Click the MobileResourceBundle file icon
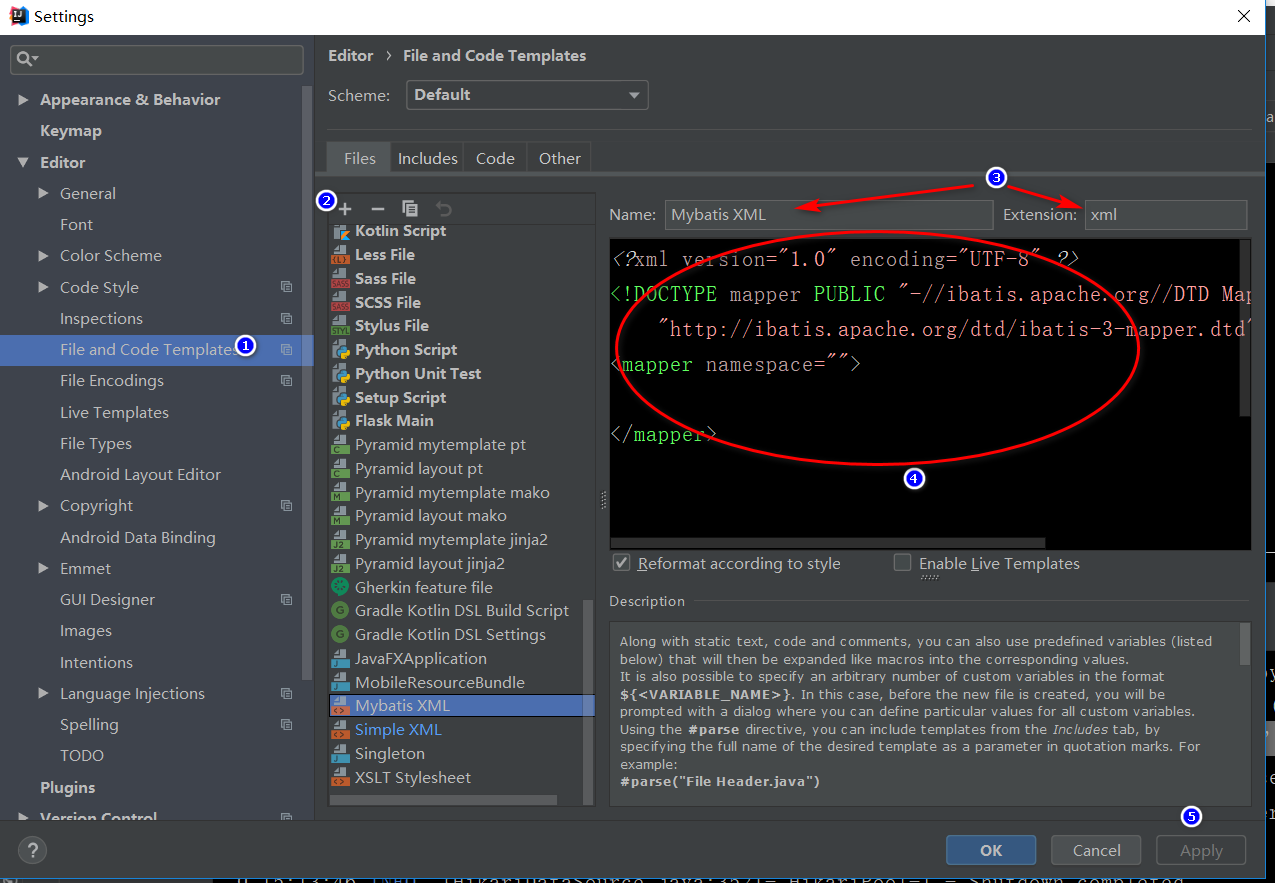Image resolution: width=1275 pixels, height=883 pixels. click(x=340, y=683)
